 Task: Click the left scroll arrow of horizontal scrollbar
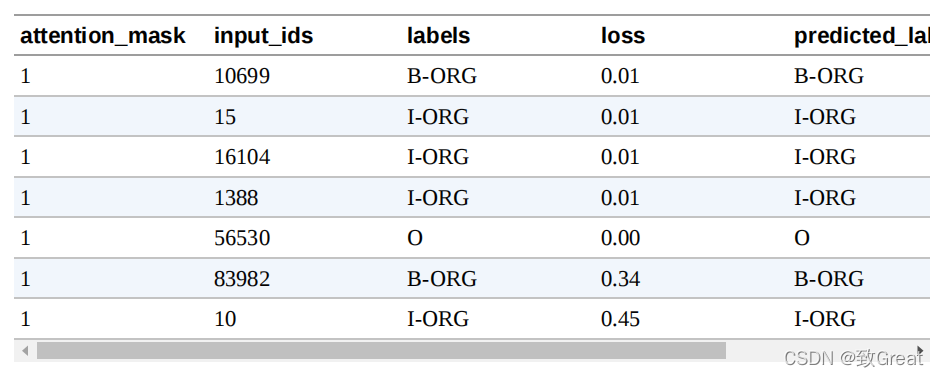tap(25, 351)
